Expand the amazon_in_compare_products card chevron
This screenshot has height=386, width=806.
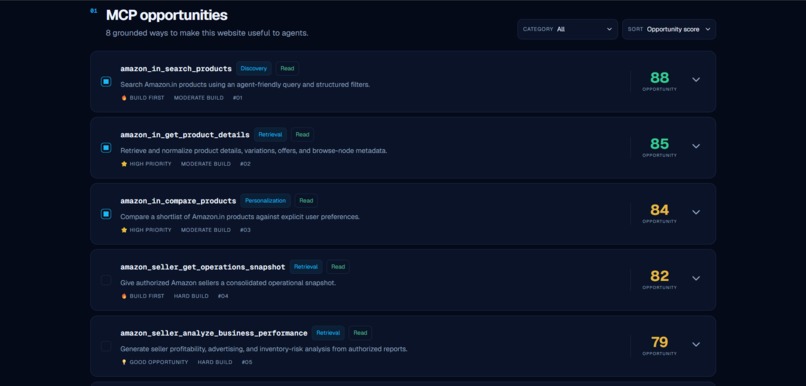click(x=696, y=212)
